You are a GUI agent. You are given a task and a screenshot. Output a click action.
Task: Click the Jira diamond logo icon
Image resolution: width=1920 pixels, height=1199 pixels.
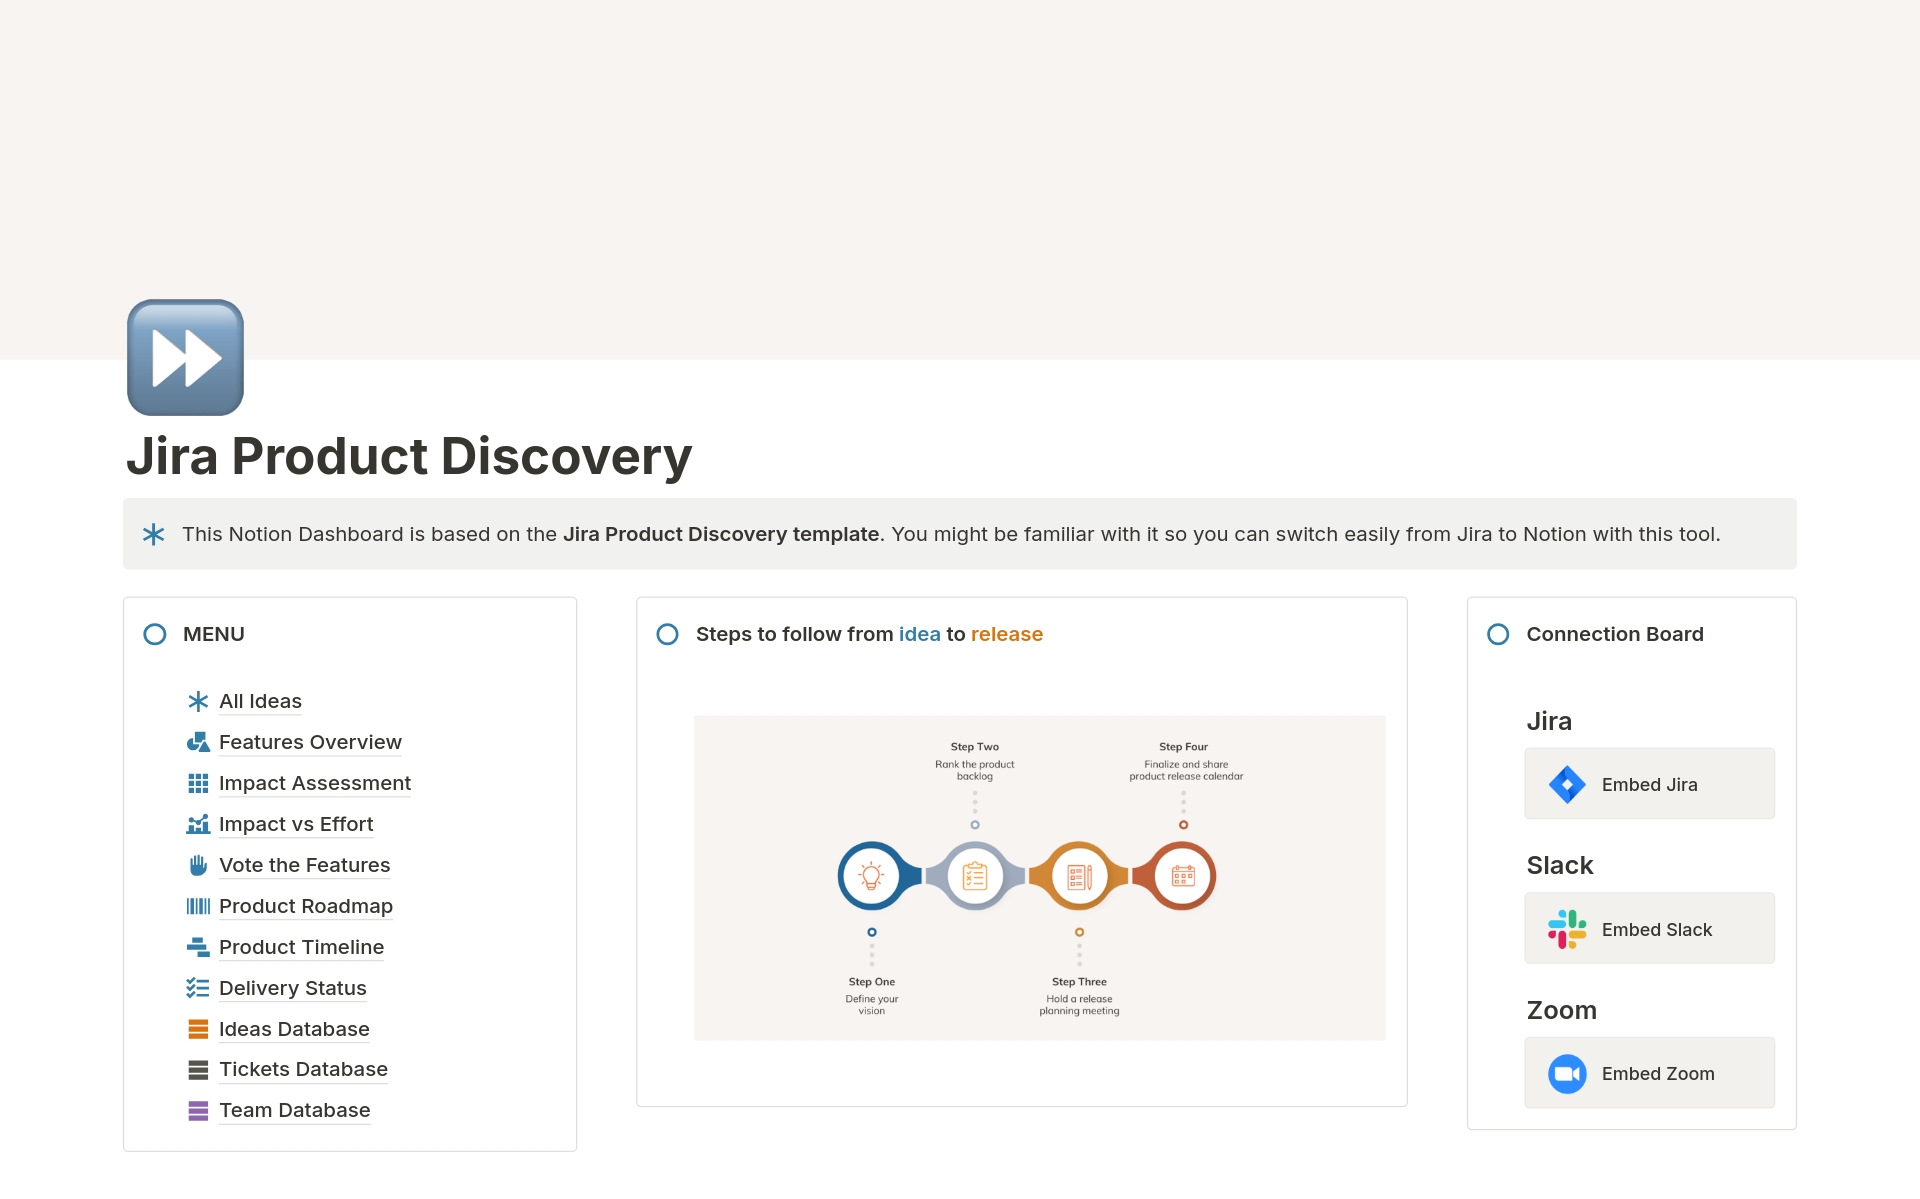pos(1566,784)
